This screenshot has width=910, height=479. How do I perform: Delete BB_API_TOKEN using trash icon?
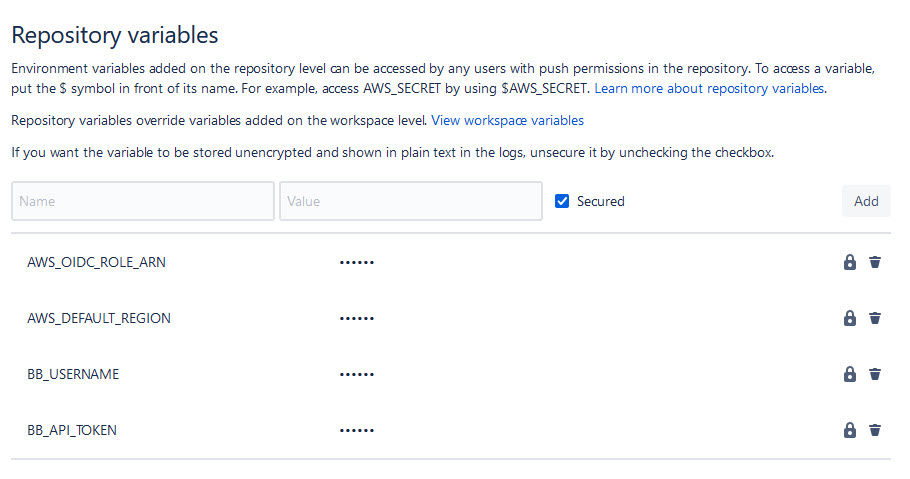click(x=875, y=430)
